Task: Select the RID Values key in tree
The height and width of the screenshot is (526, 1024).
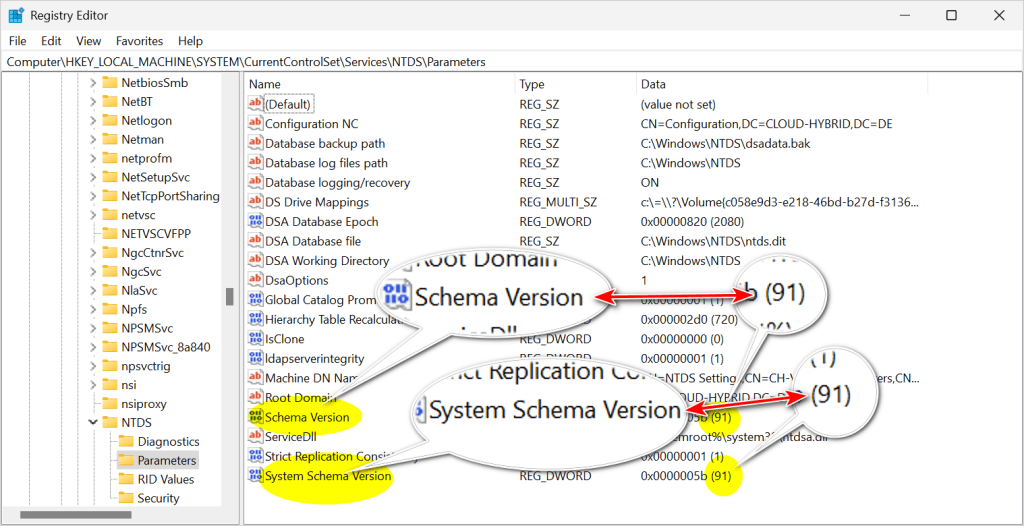Action: (165, 479)
